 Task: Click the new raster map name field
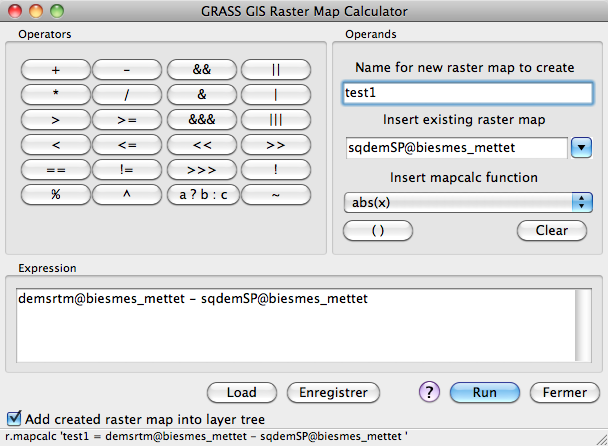coord(467,93)
